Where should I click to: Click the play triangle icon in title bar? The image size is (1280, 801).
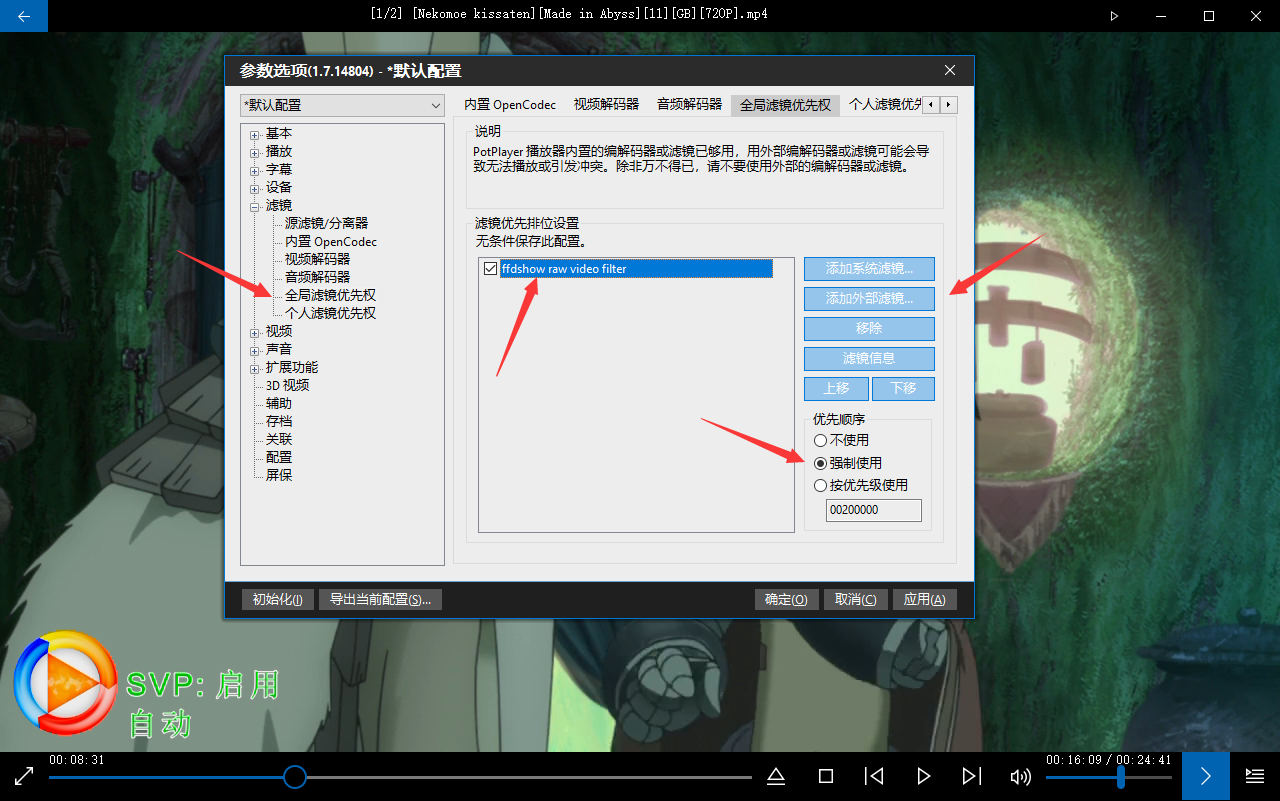1114,15
